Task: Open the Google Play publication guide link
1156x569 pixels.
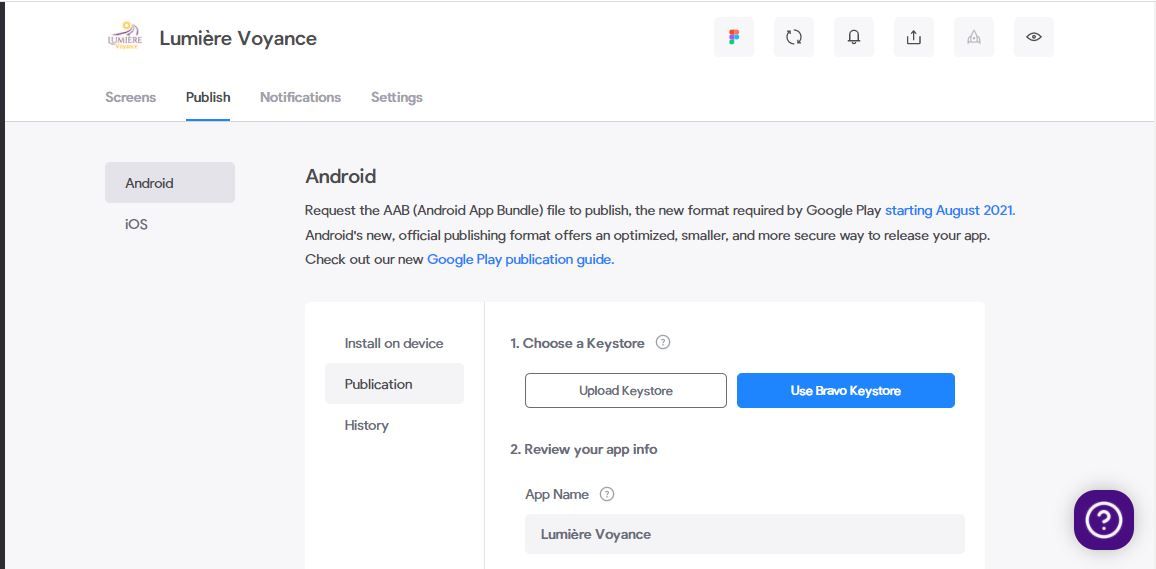Action: click(520, 259)
